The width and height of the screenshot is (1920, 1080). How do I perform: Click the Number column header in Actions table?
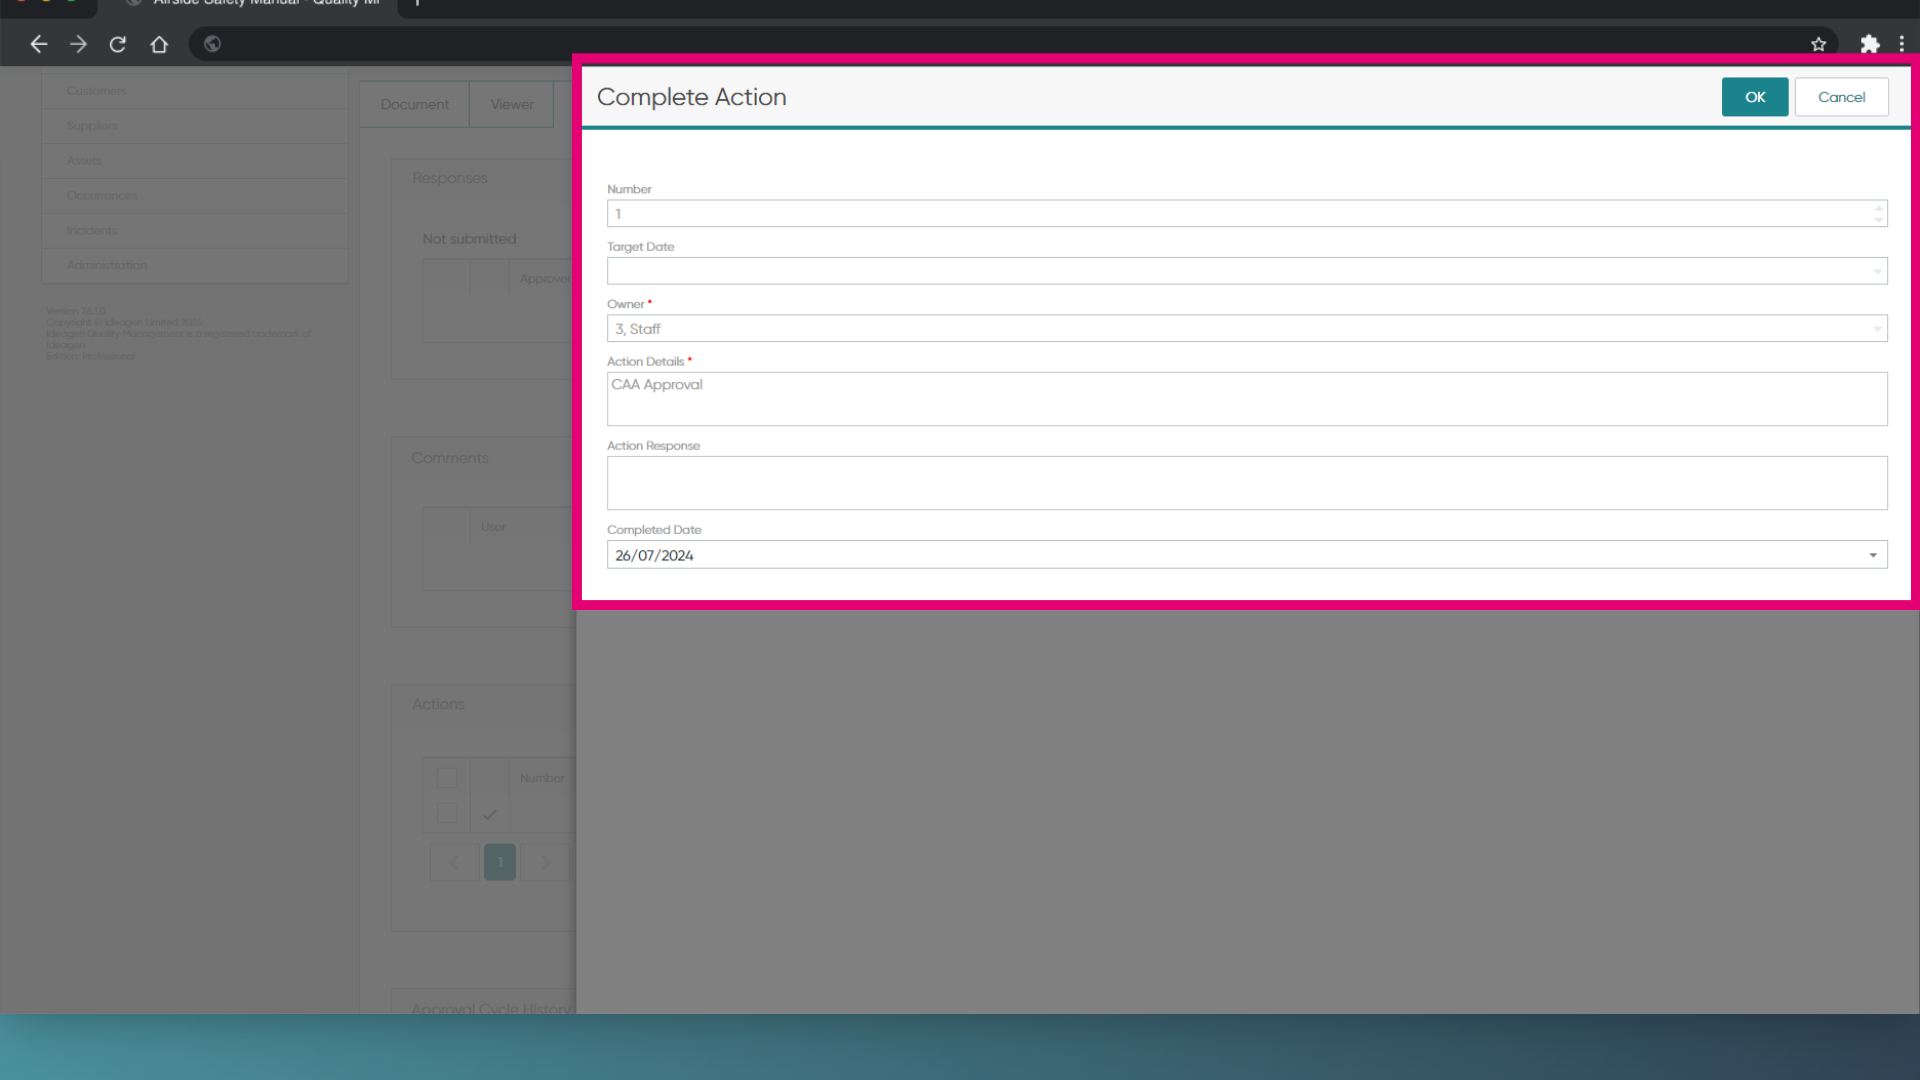[x=542, y=778]
